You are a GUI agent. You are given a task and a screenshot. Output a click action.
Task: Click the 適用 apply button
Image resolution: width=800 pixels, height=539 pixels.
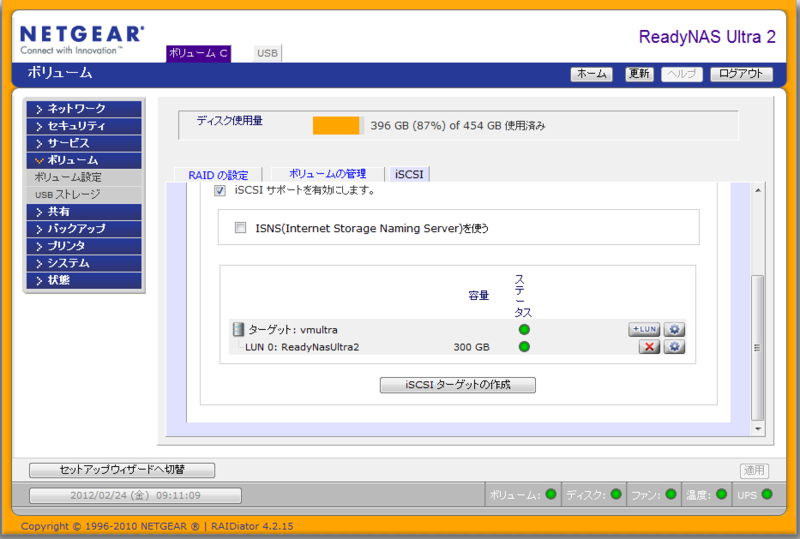754,470
